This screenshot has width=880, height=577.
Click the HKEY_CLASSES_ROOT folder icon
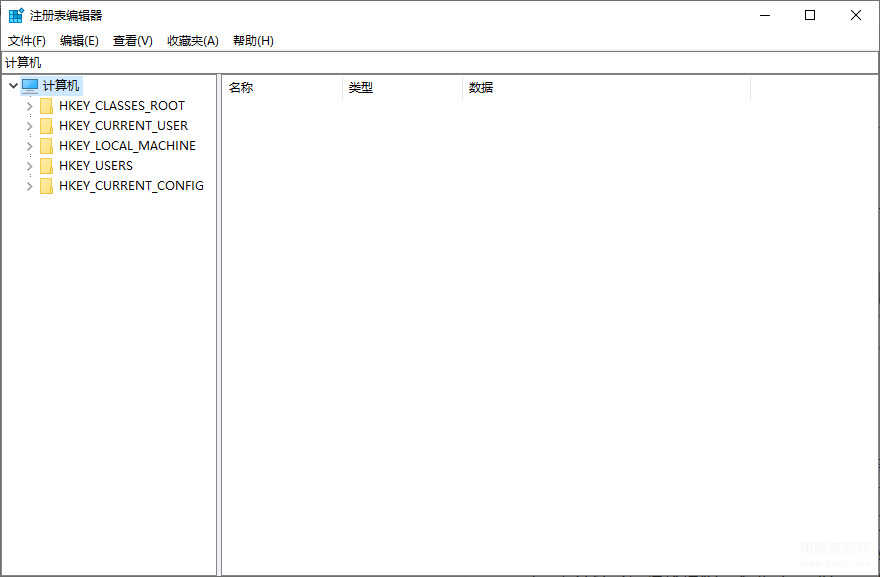[x=47, y=106]
